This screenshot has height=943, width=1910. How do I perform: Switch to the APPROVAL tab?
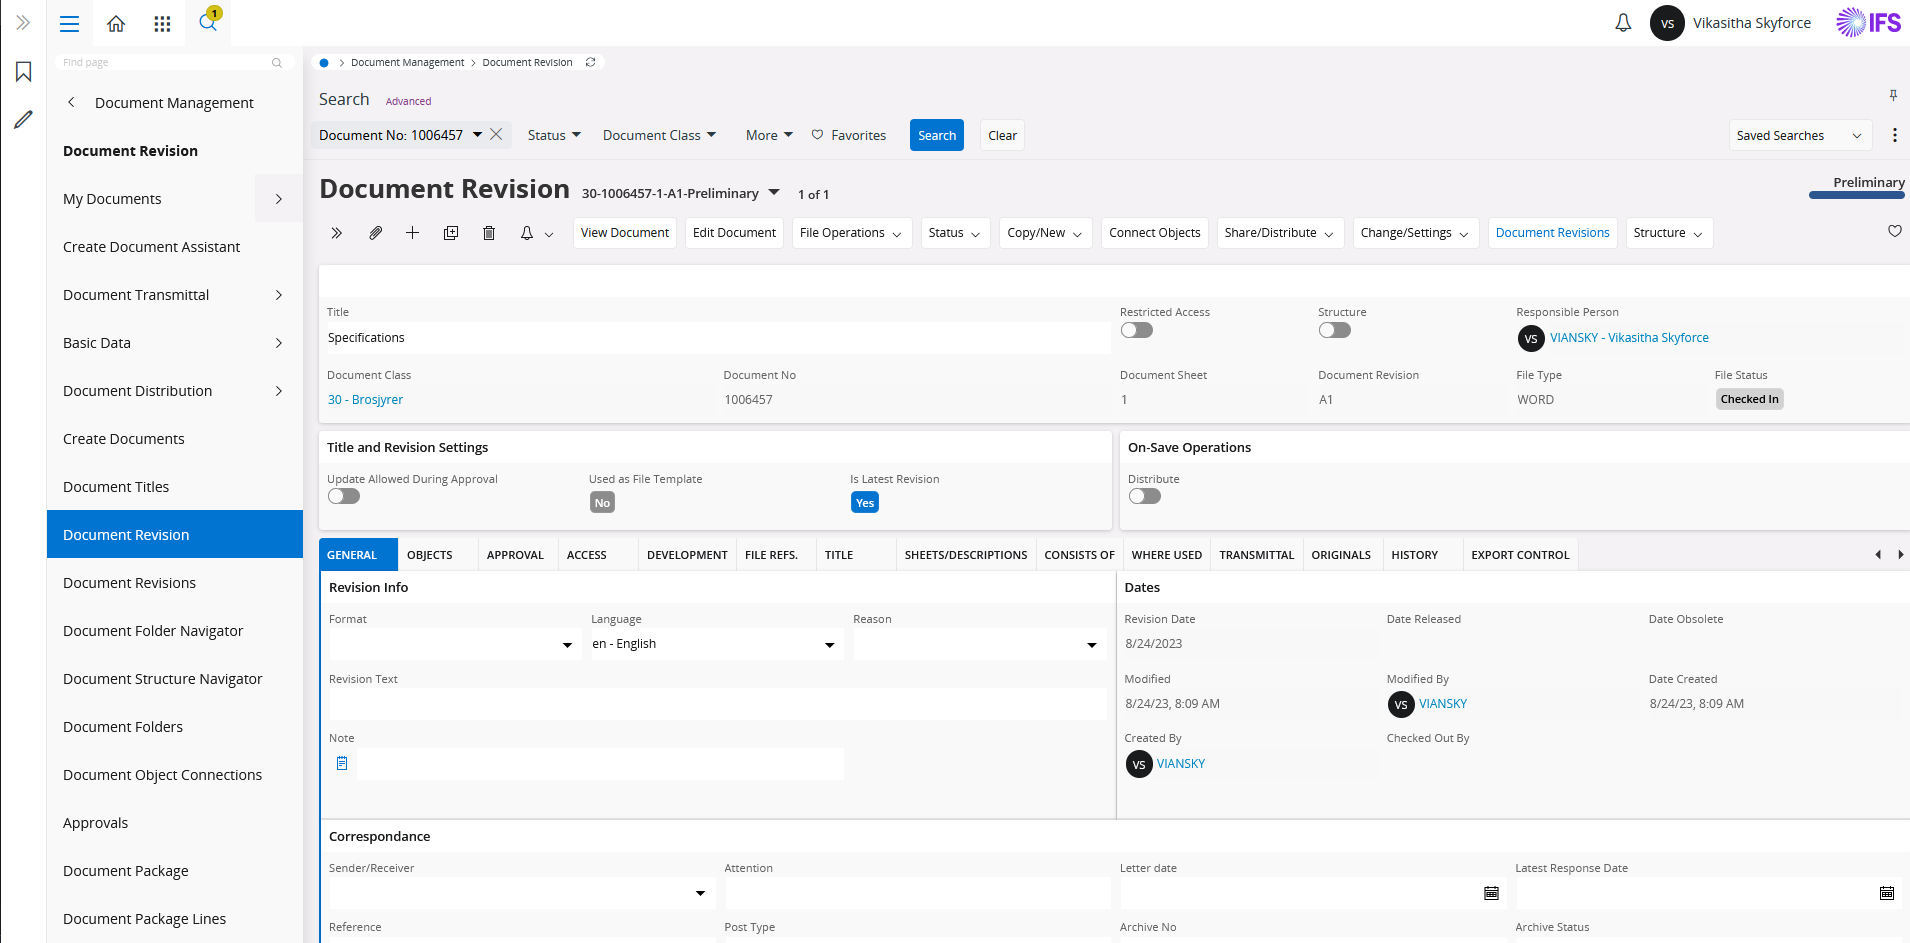coord(515,555)
